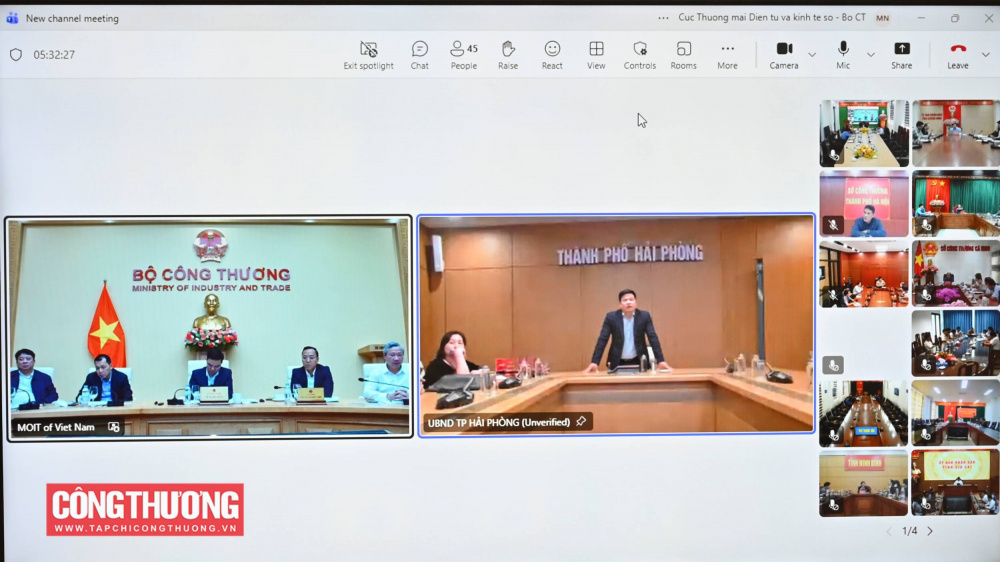
Task: Go to previous page of participant thumbnails
Action: click(889, 531)
